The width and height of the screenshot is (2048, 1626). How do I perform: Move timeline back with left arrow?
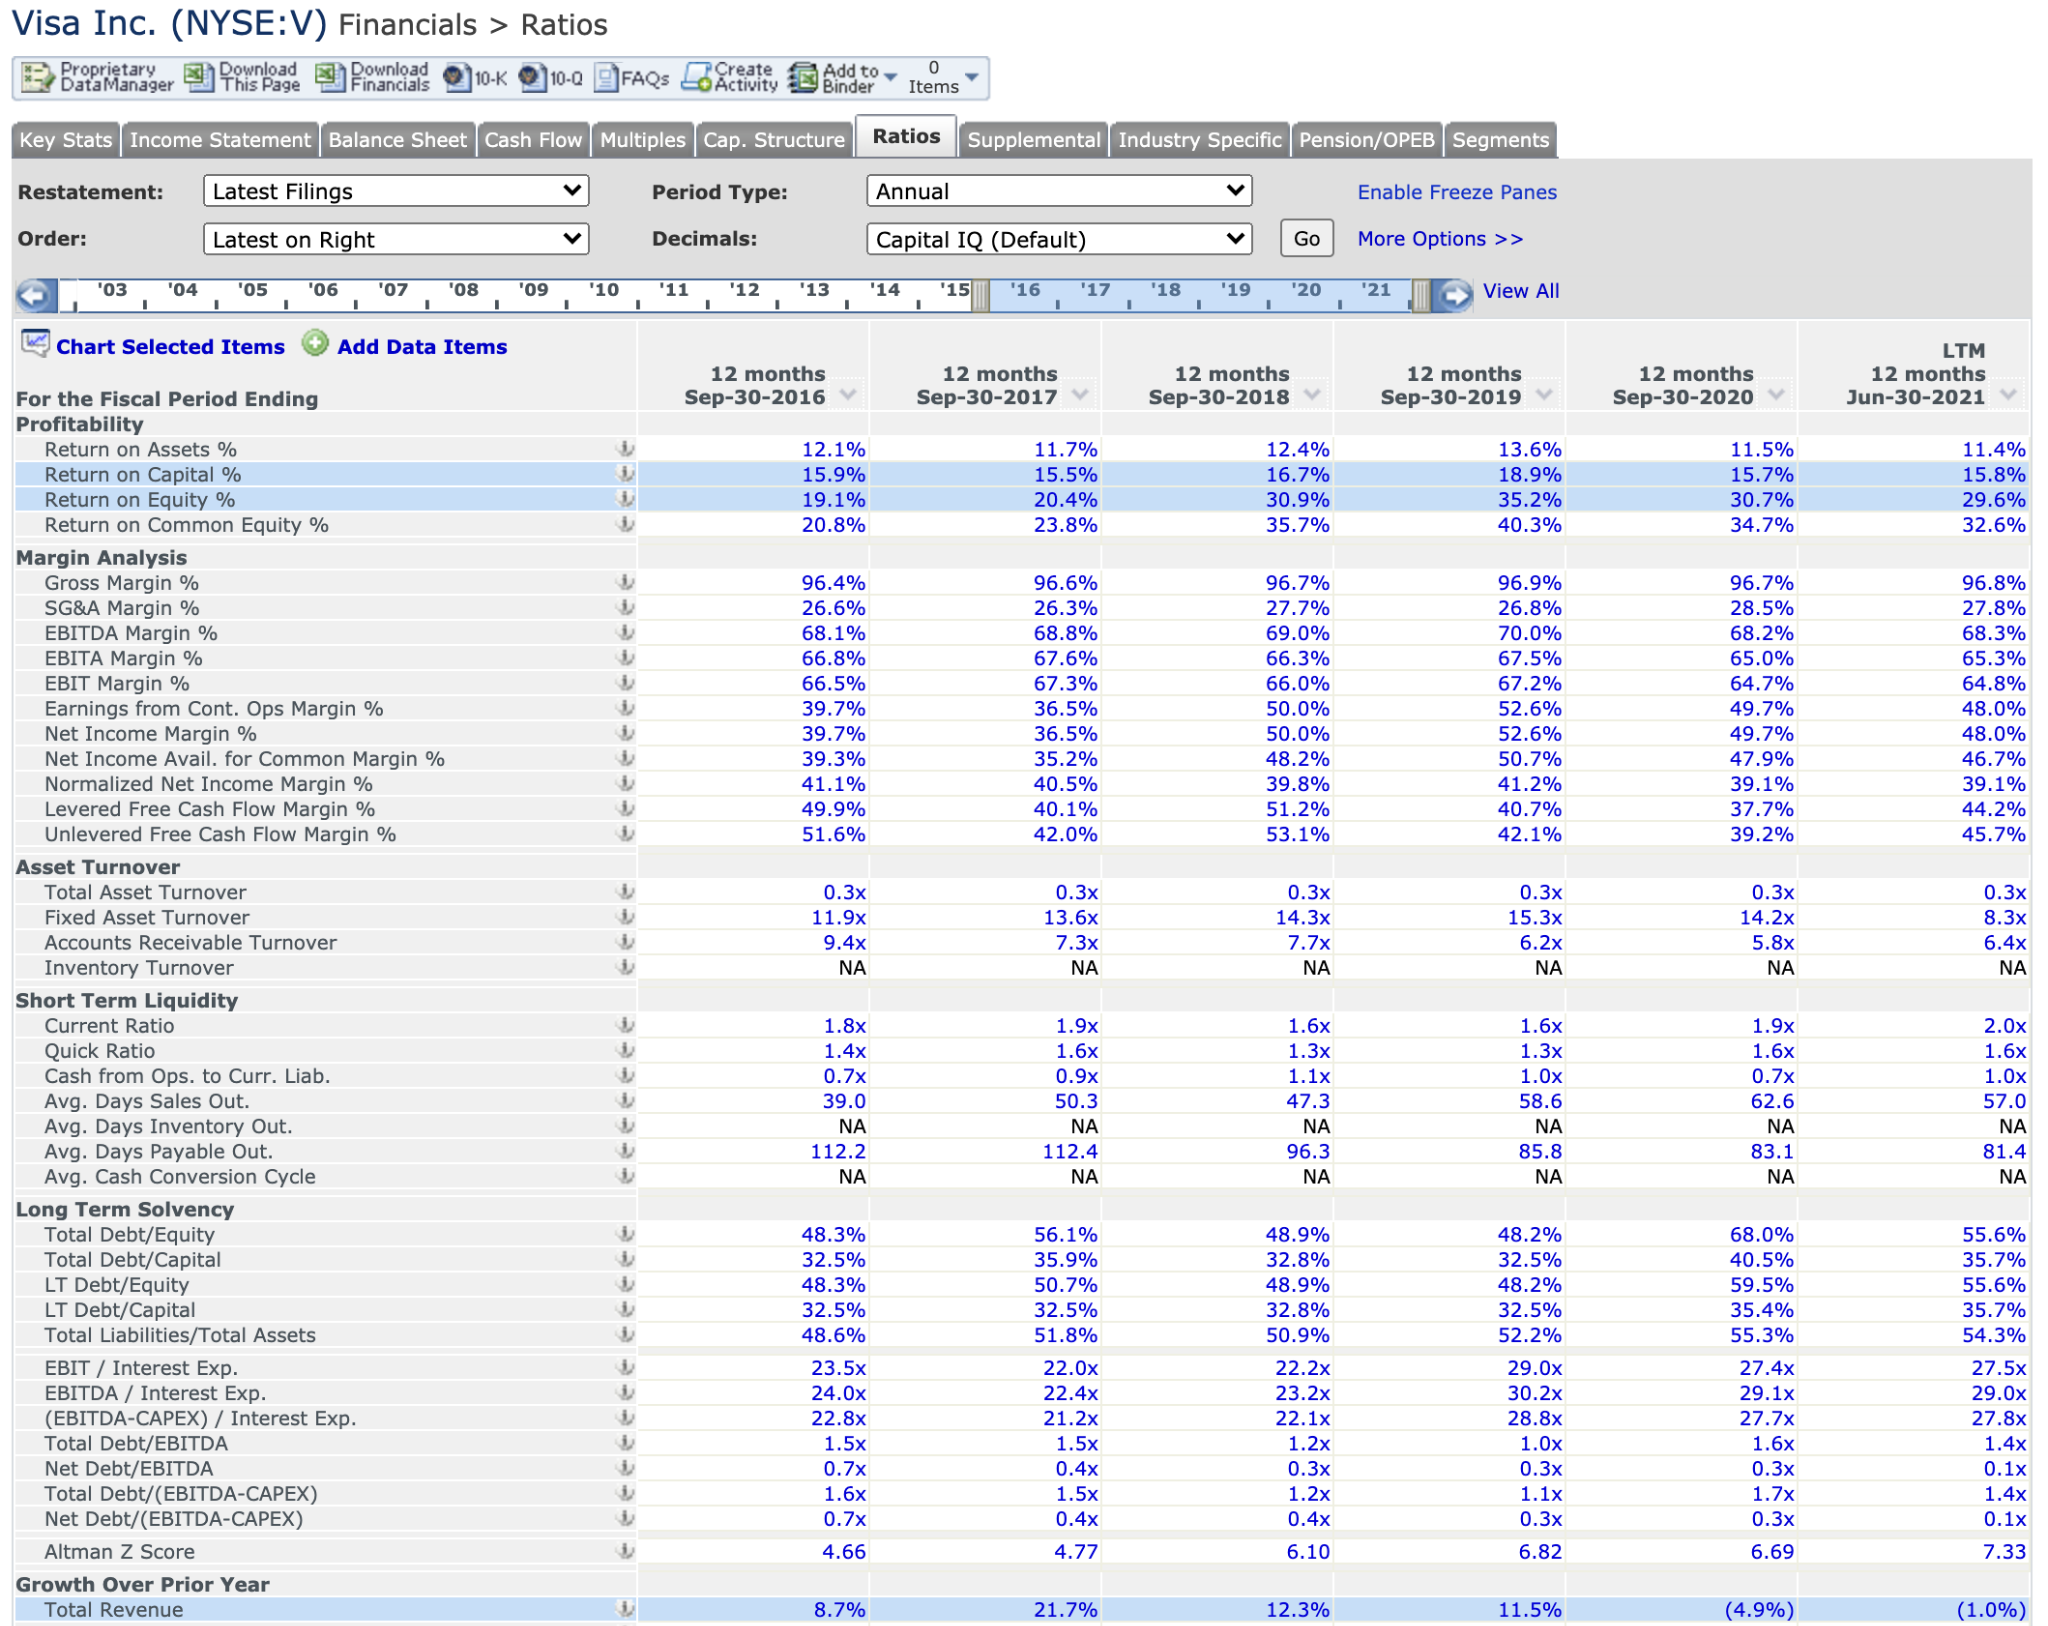35,295
